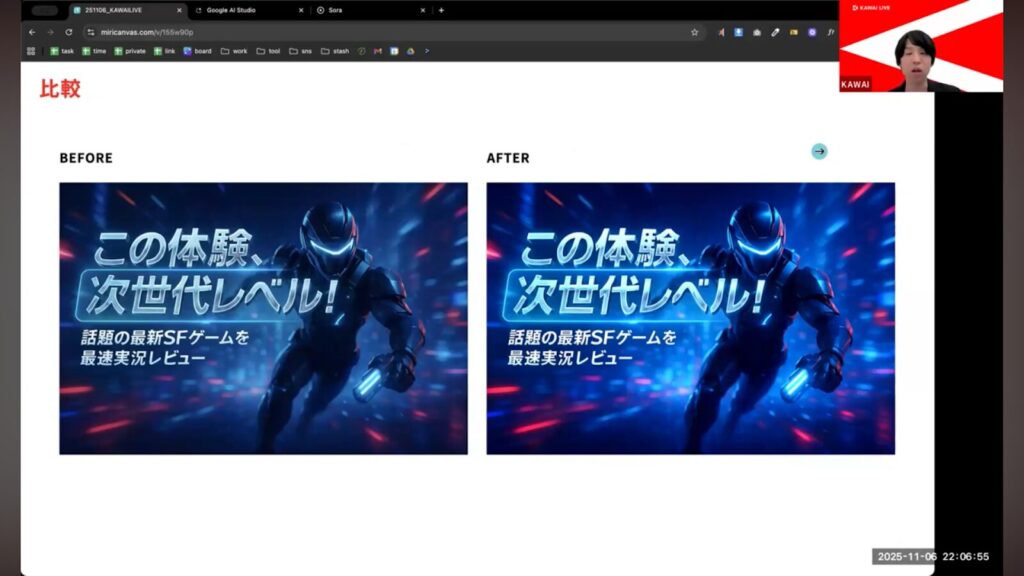Bookmark this page with the star icon
Viewport: 1024px width, 576px height.
(695, 32)
